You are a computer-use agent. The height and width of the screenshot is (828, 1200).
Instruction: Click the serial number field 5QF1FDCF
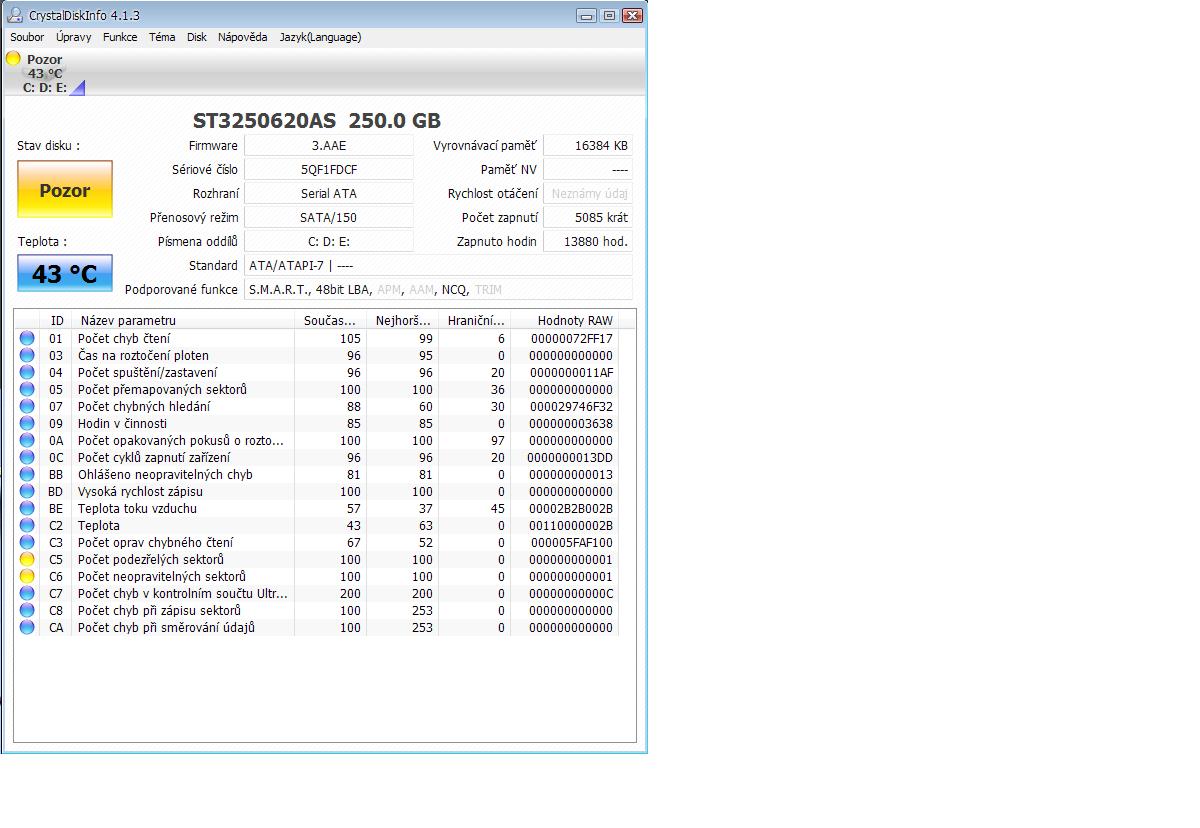click(x=329, y=170)
